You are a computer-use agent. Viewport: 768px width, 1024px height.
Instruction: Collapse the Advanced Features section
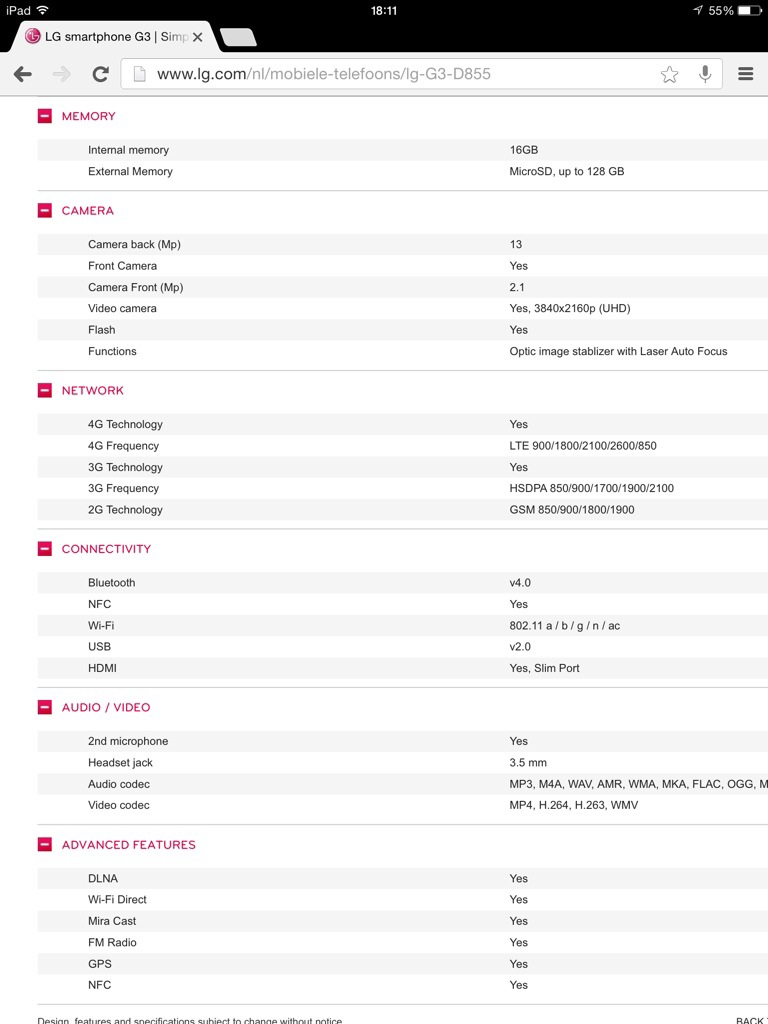(45, 845)
